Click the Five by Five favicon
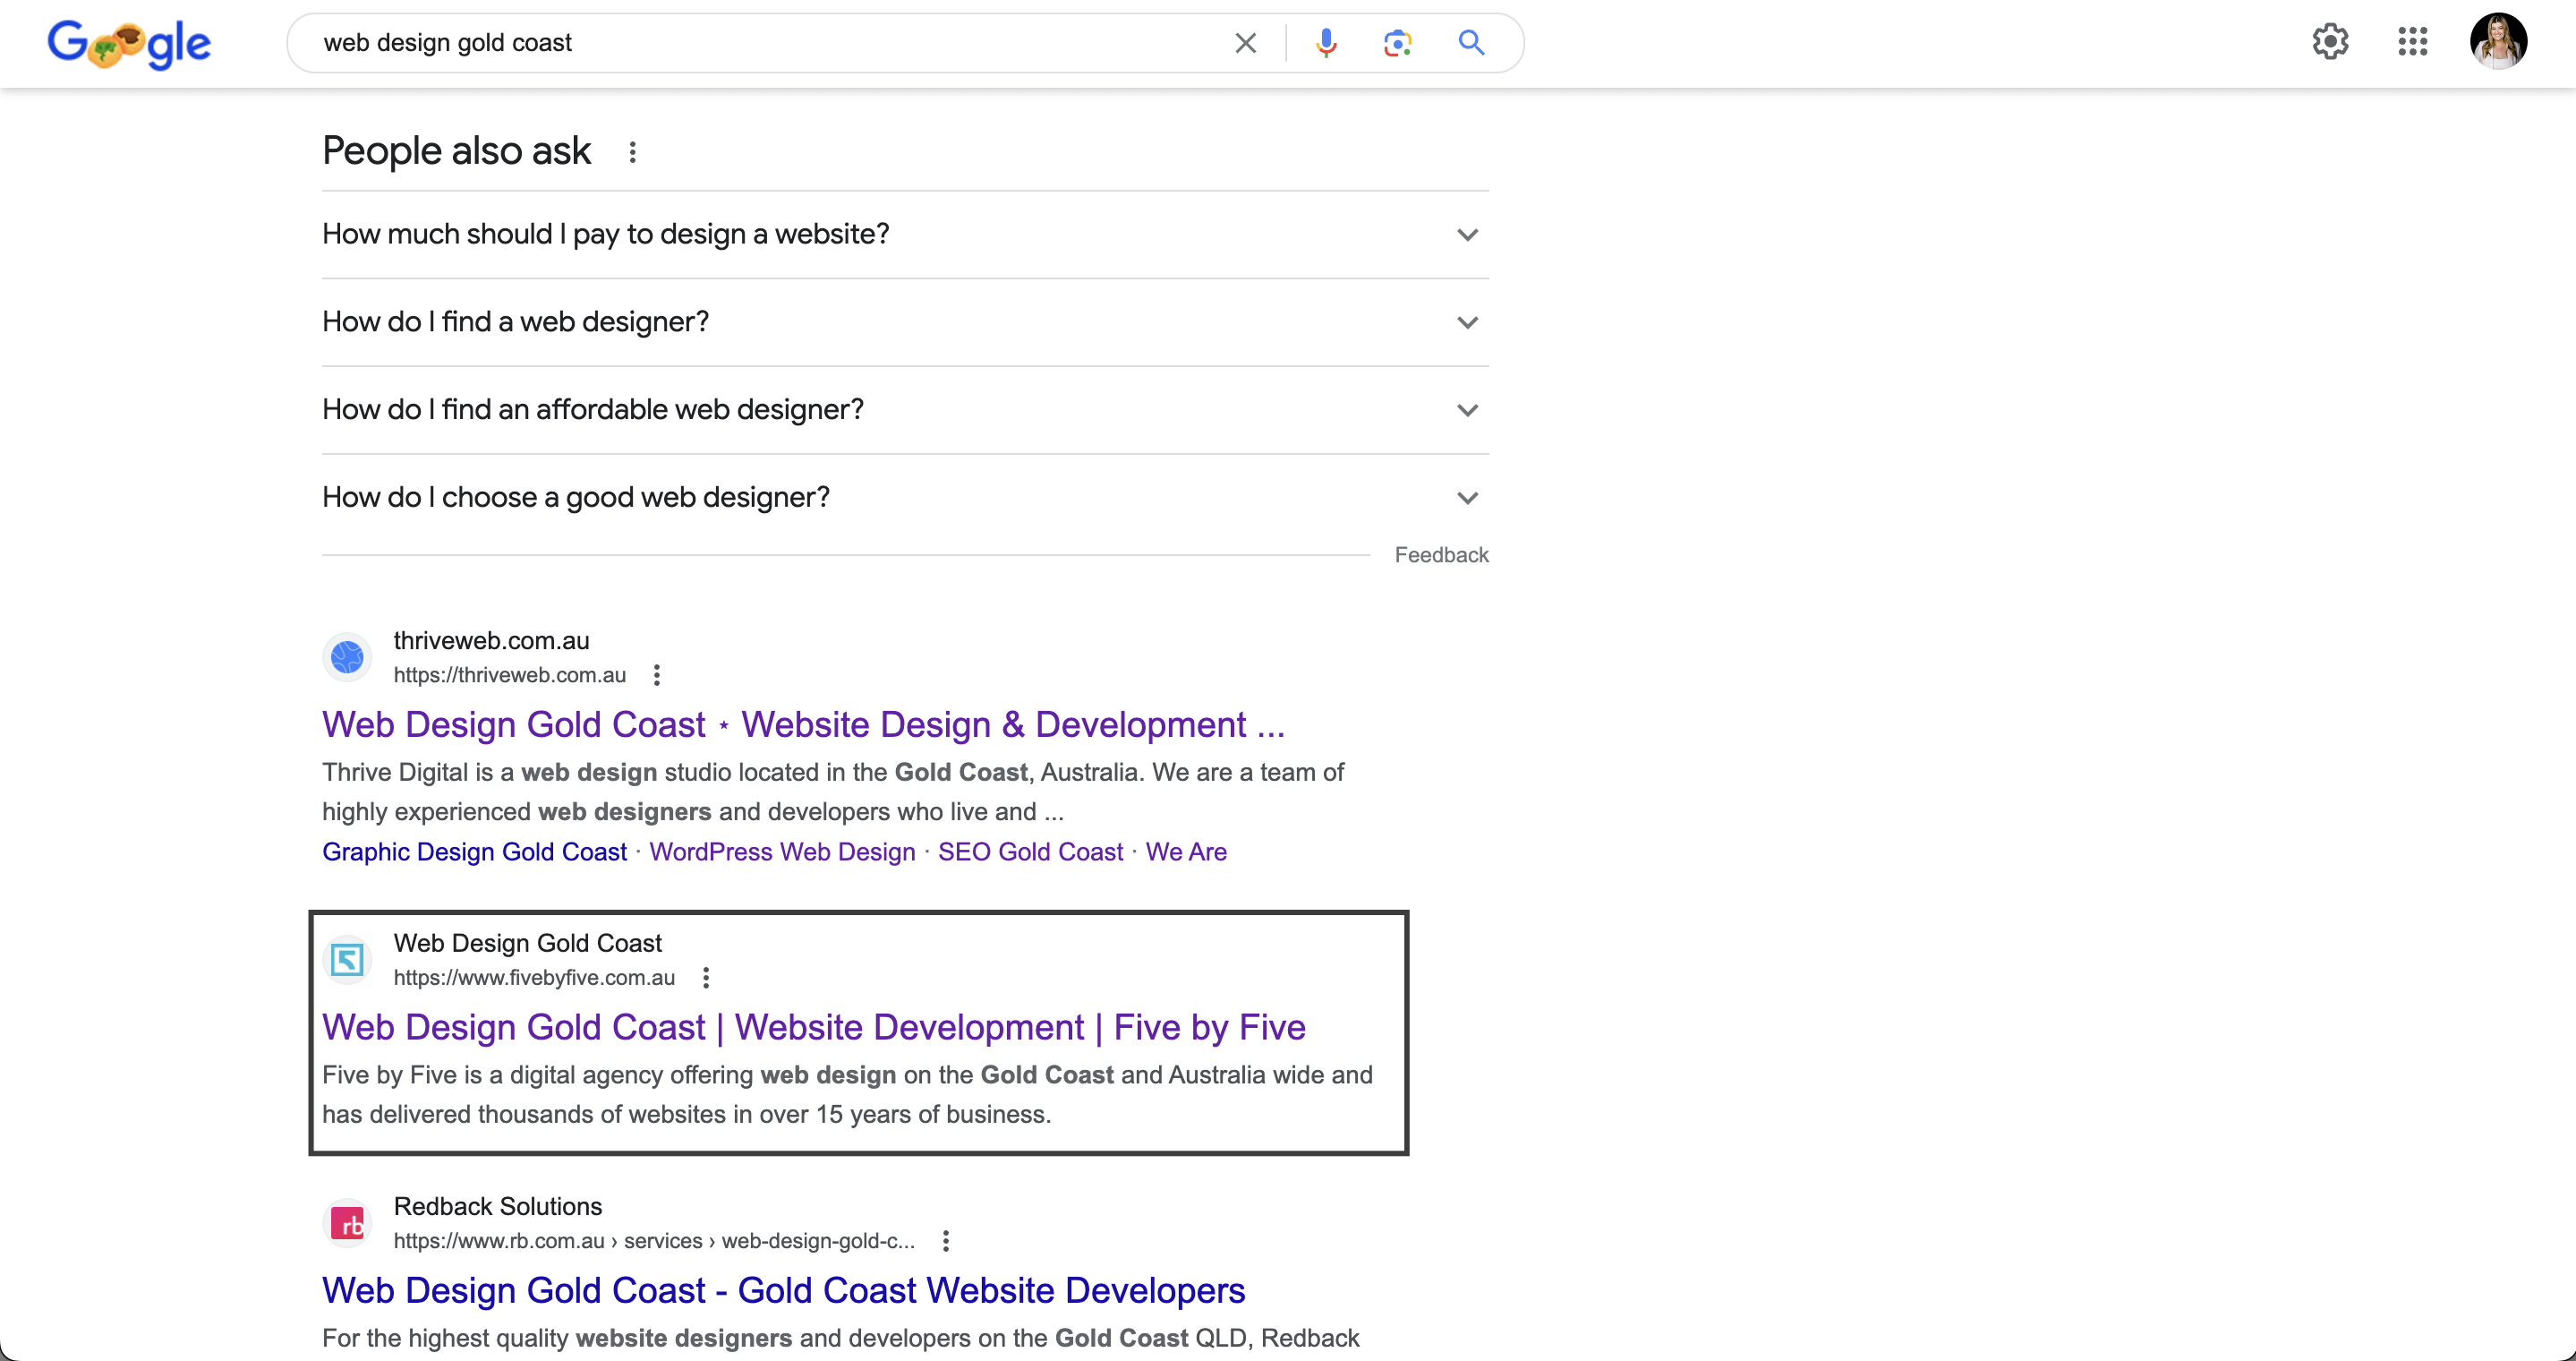Image resolution: width=2576 pixels, height=1361 pixels. 347,960
